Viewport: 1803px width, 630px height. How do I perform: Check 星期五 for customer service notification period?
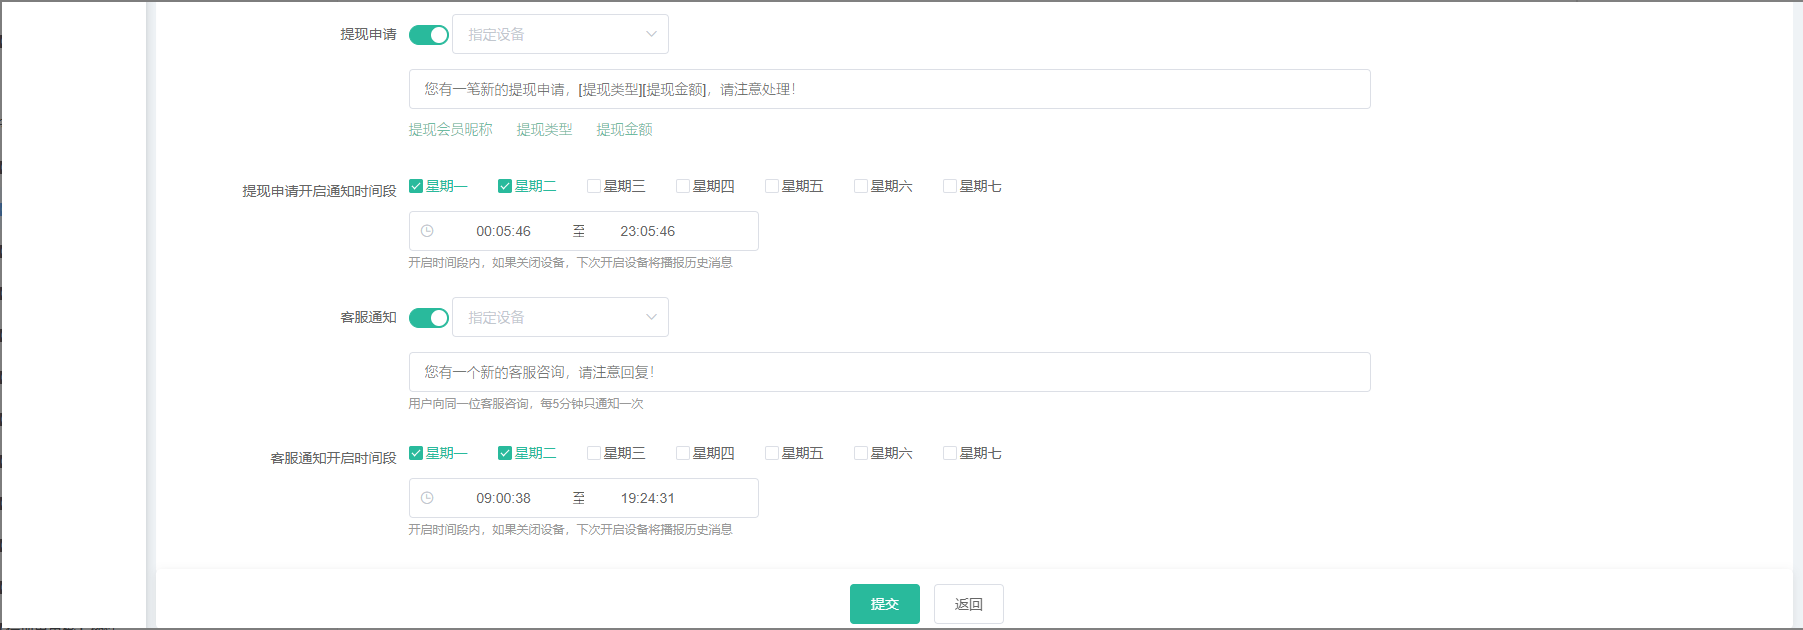point(772,453)
